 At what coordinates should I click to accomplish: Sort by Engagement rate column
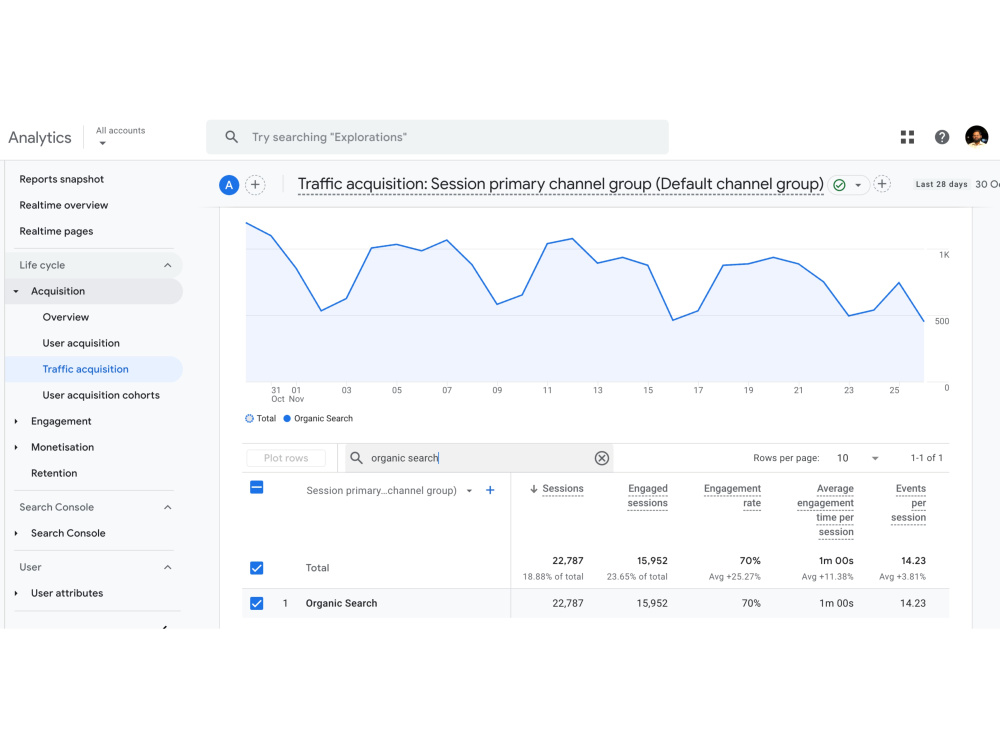point(732,496)
